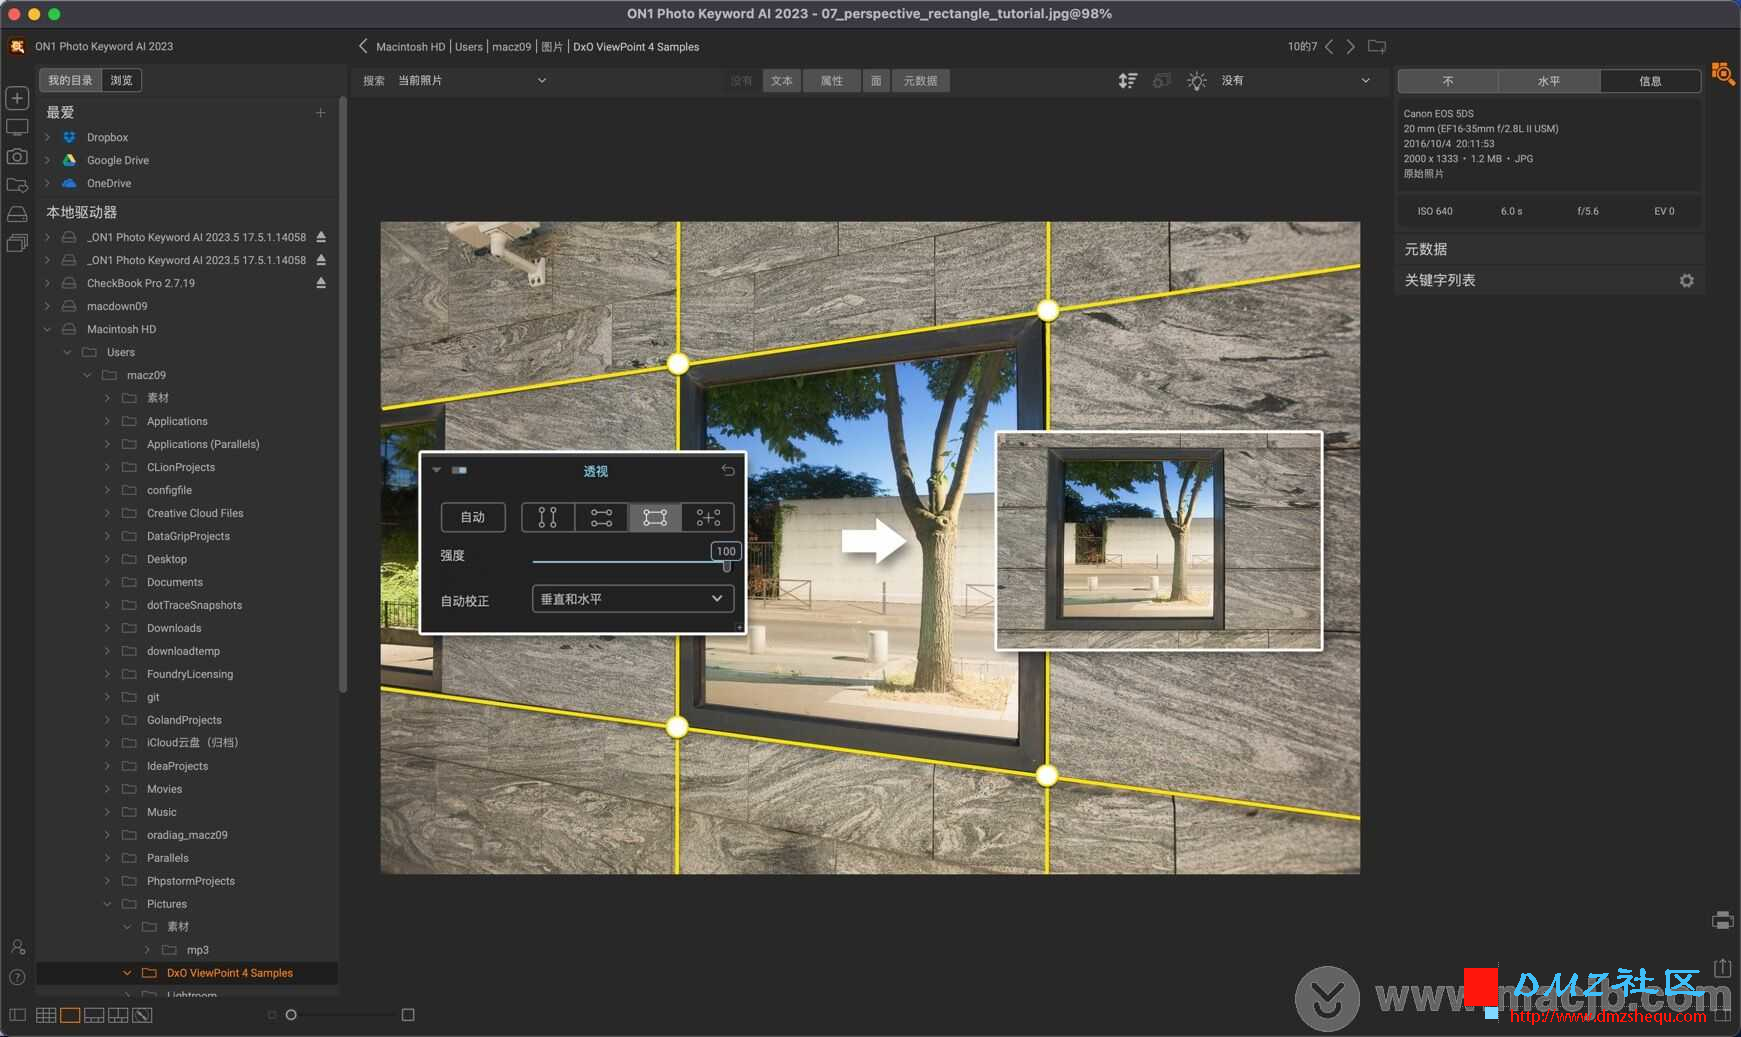The height and width of the screenshot is (1037, 1741).
Task: Open the user account icon at sidebar bottom
Action: (x=17, y=947)
